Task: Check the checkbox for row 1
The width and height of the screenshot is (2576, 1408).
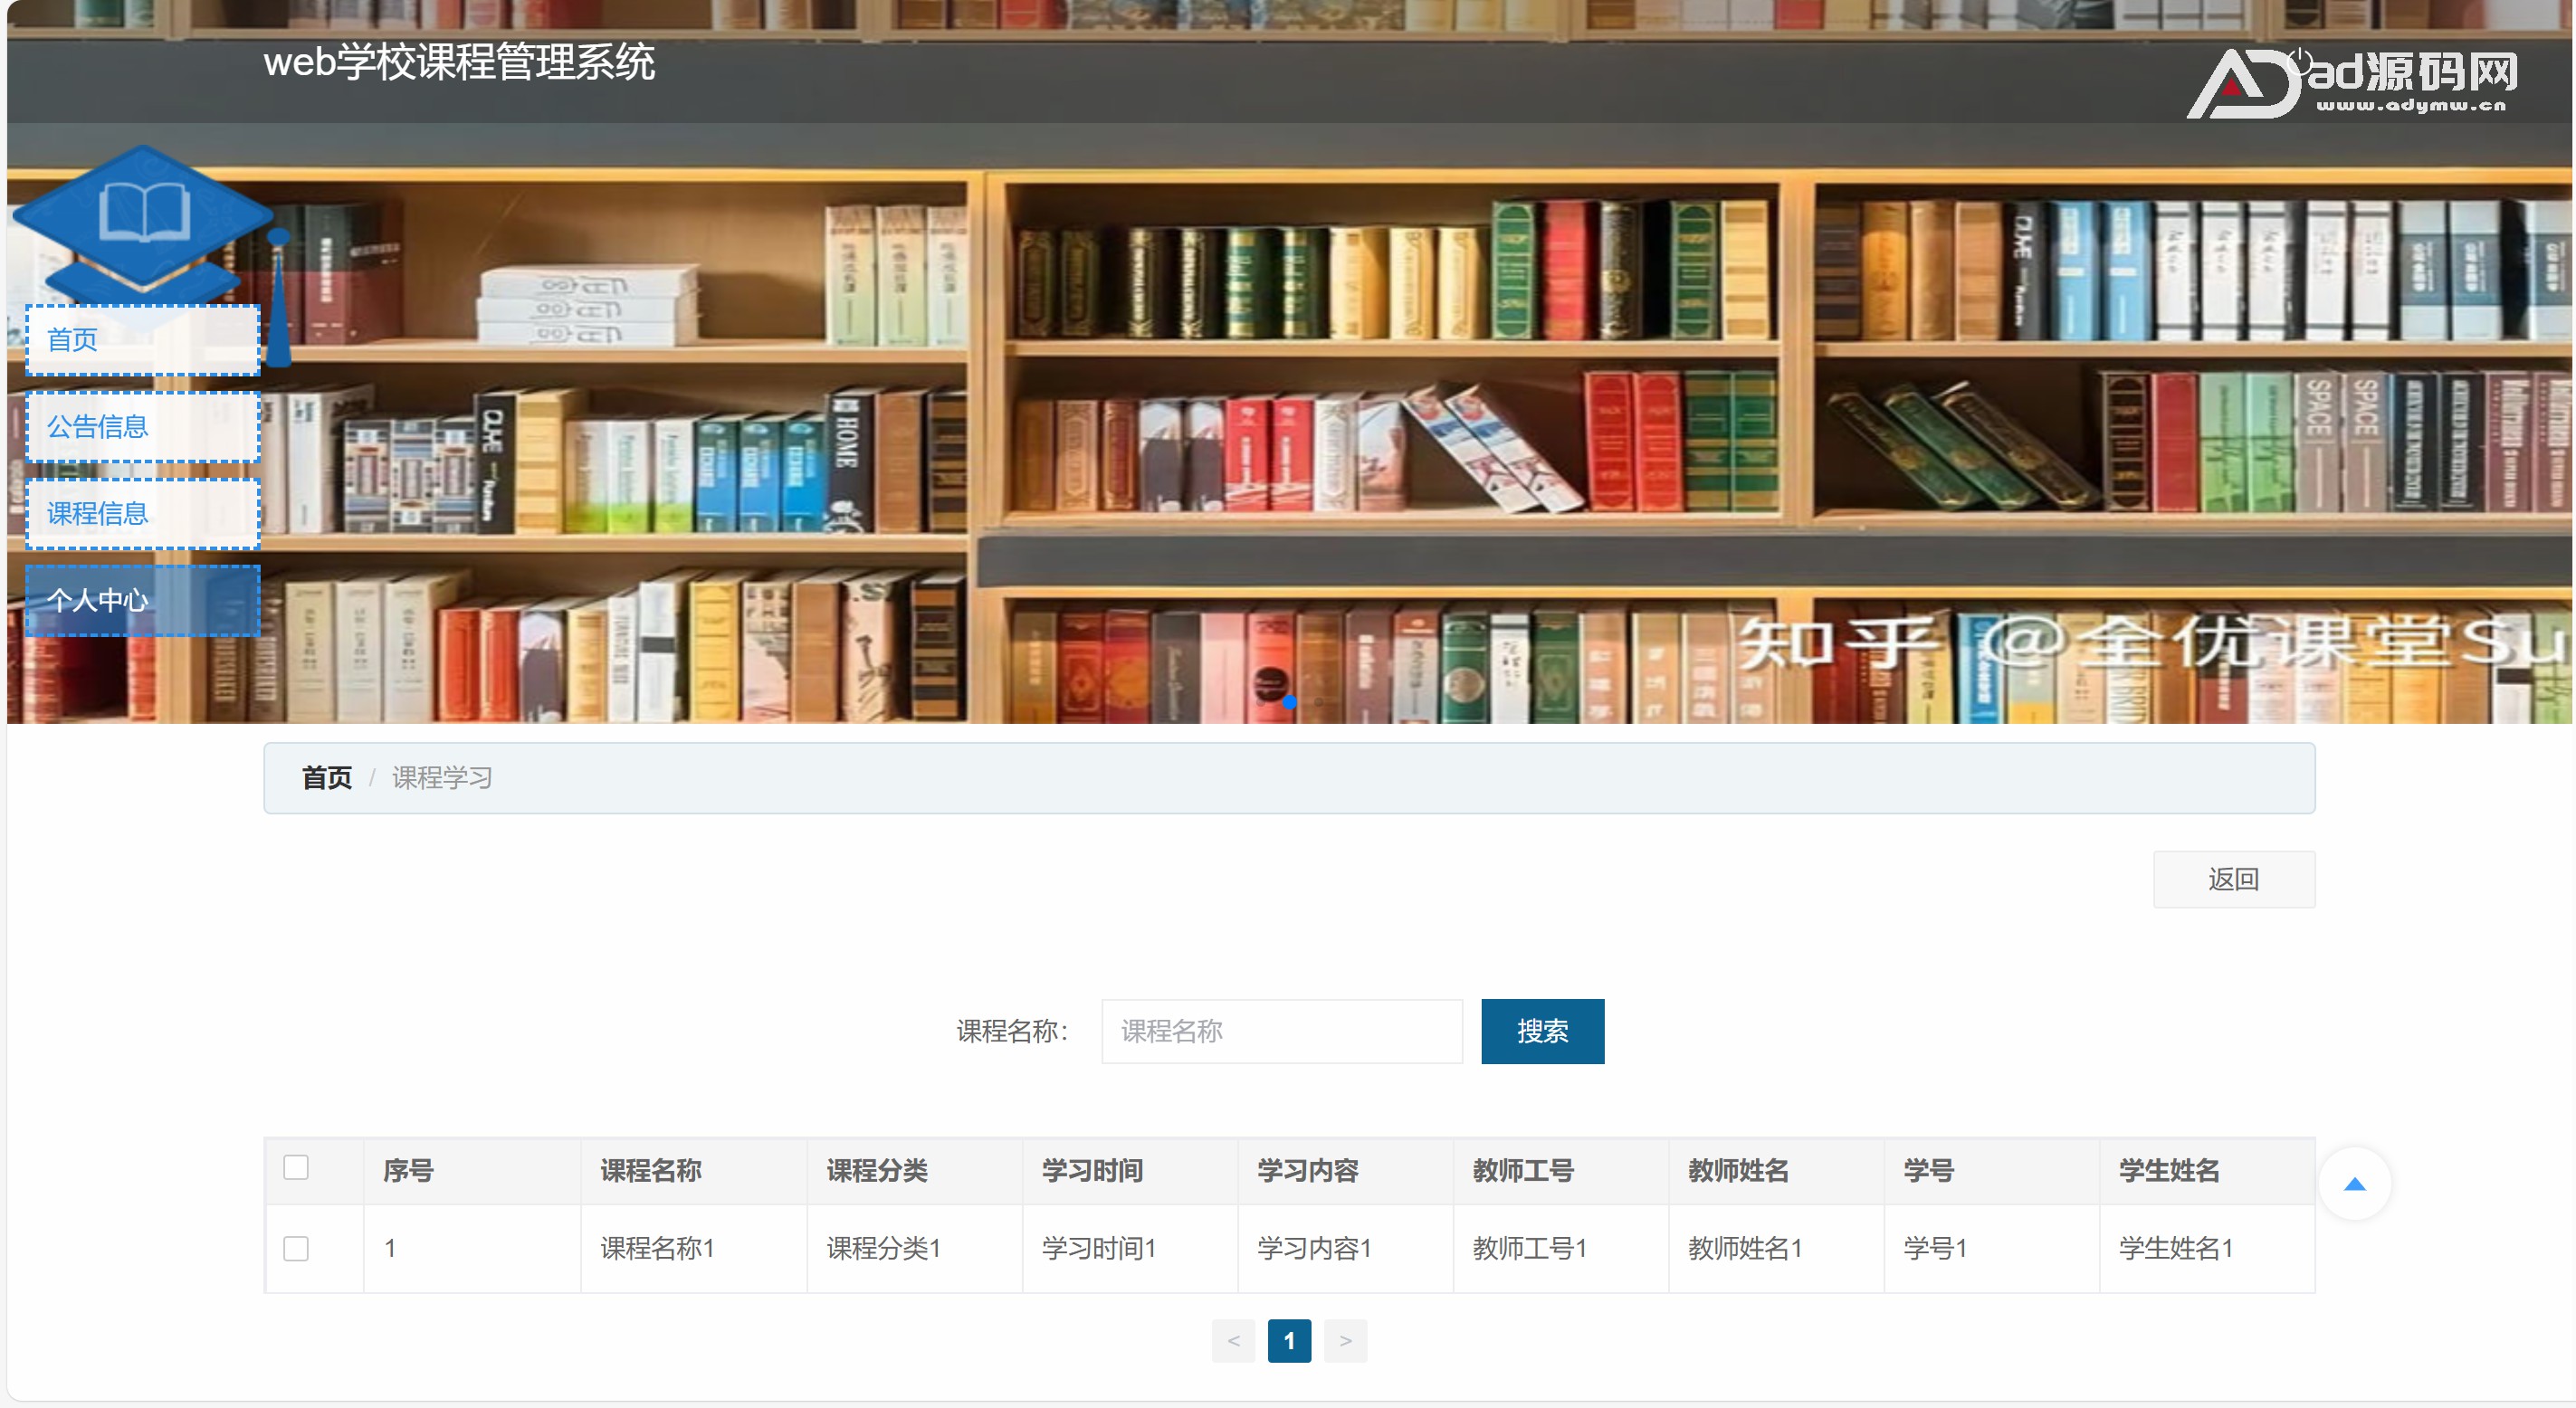Action: [x=296, y=1248]
